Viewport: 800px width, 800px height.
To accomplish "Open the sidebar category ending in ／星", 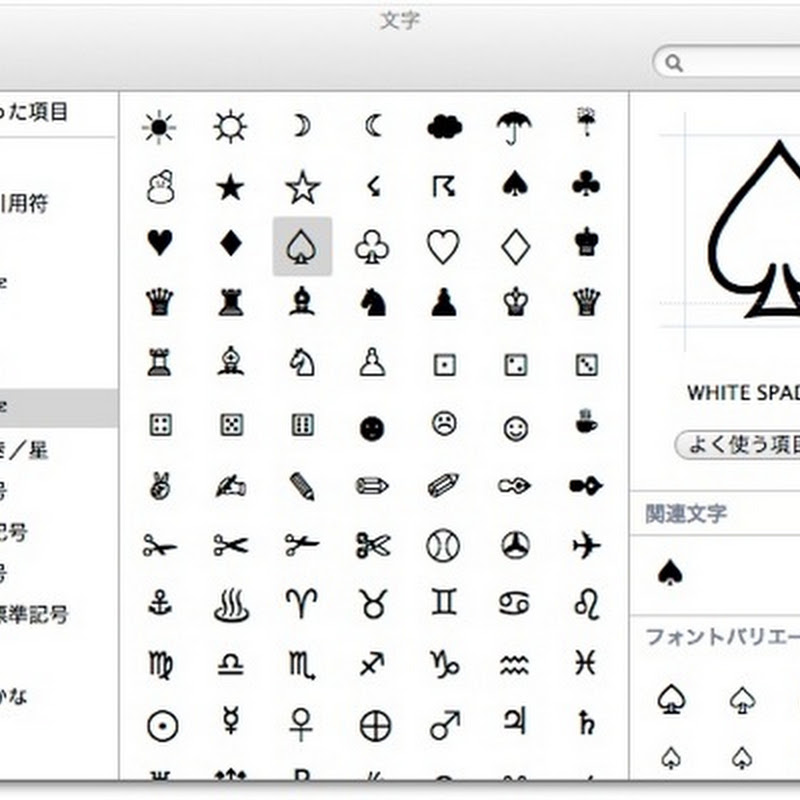I will pos(25,451).
